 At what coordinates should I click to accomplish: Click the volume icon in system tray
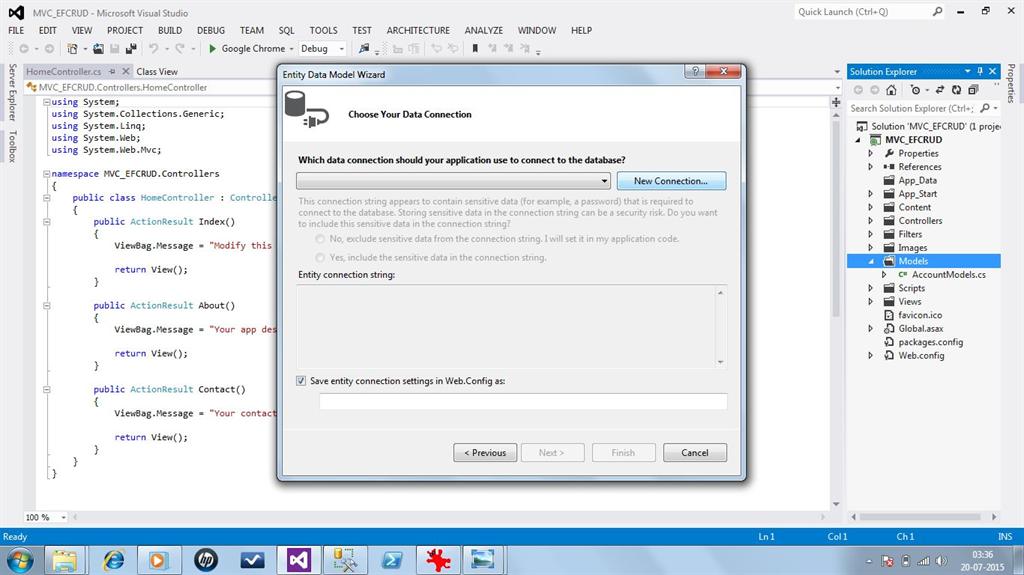coord(940,561)
